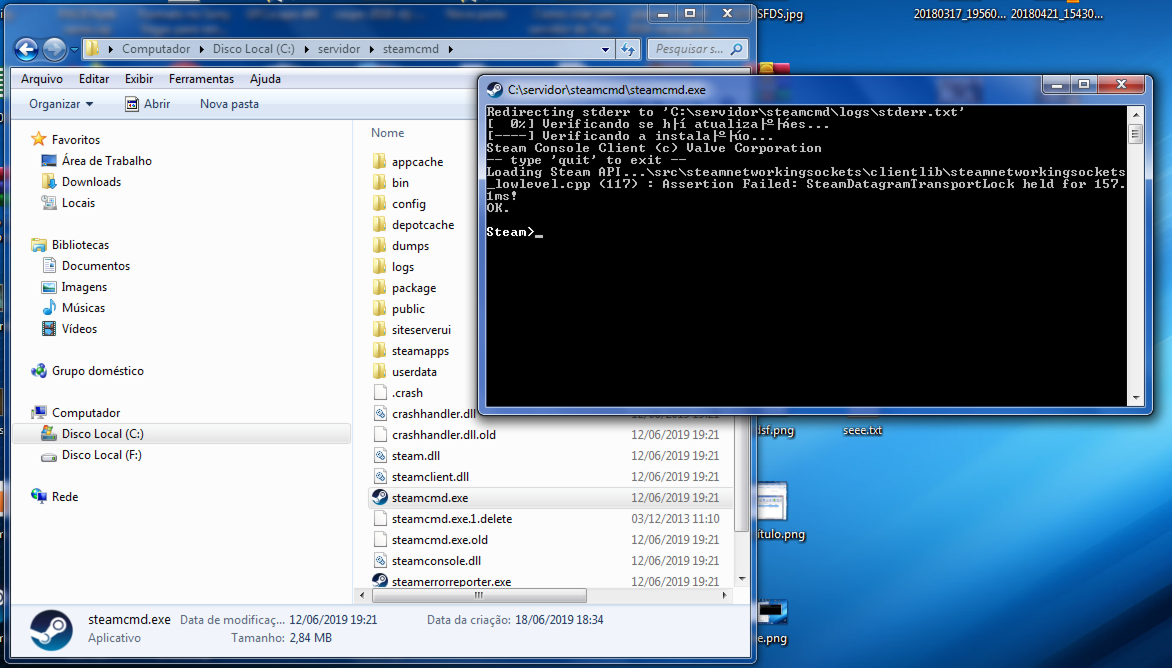Select crashhandler.dll.old file
The height and width of the screenshot is (668, 1172).
coord(443,434)
